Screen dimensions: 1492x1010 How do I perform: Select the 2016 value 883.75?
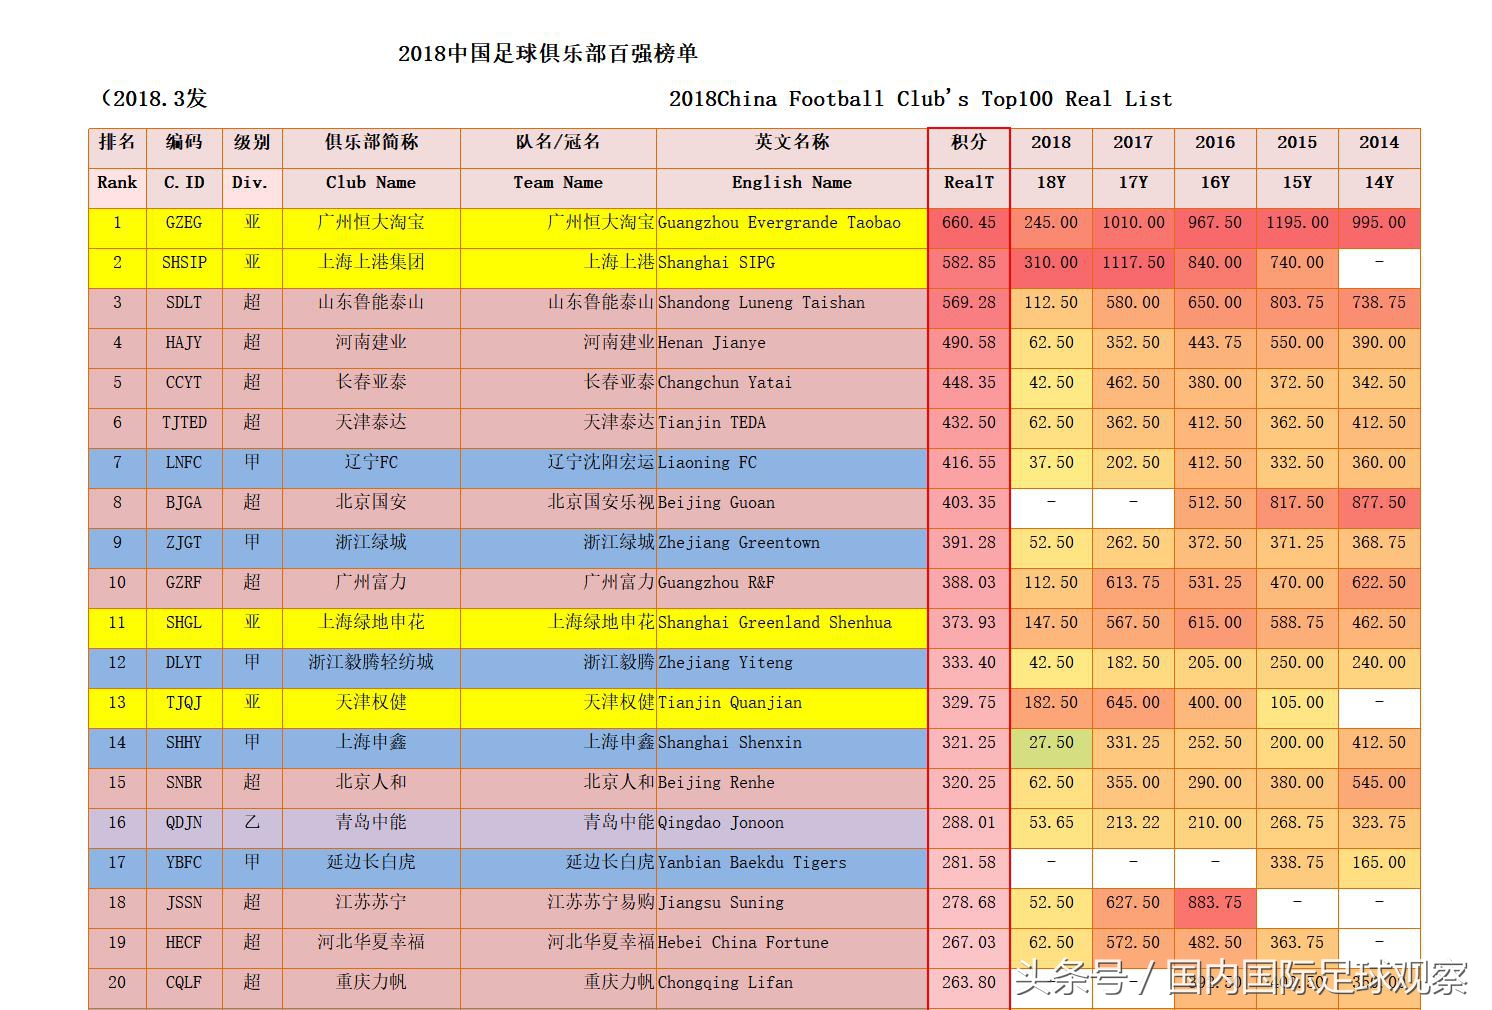click(1215, 902)
